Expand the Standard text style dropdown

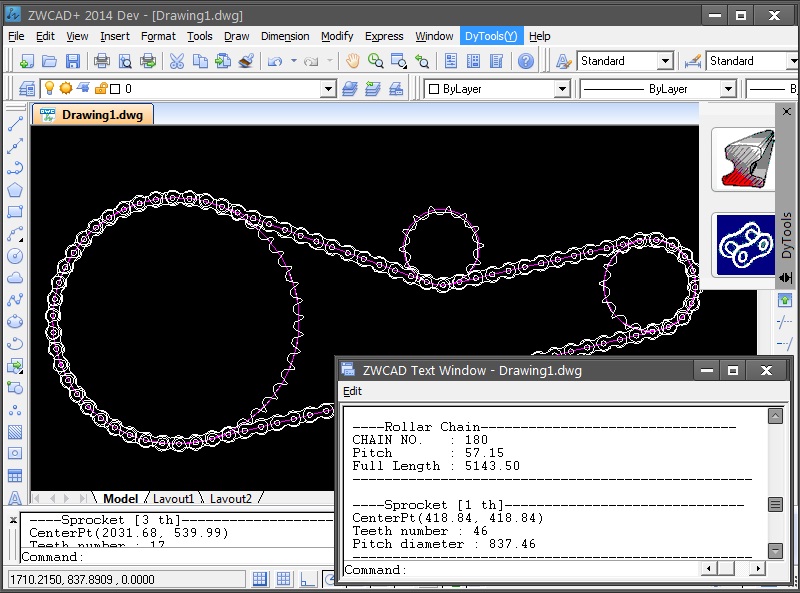[x=664, y=61]
